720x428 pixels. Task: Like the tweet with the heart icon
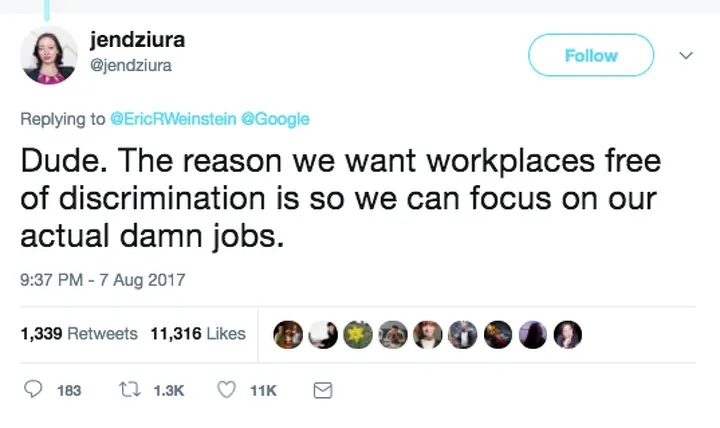click(x=226, y=390)
